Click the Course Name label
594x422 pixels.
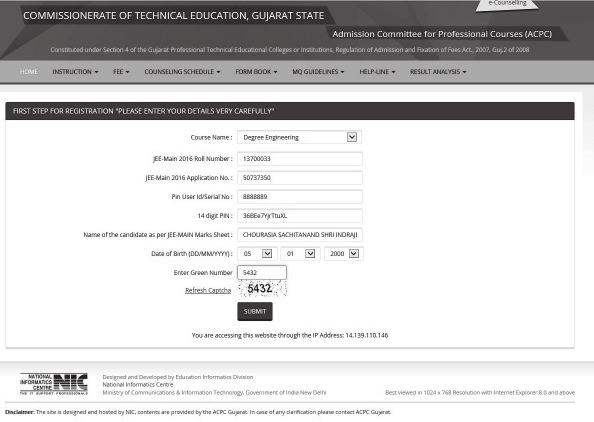[211, 137]
